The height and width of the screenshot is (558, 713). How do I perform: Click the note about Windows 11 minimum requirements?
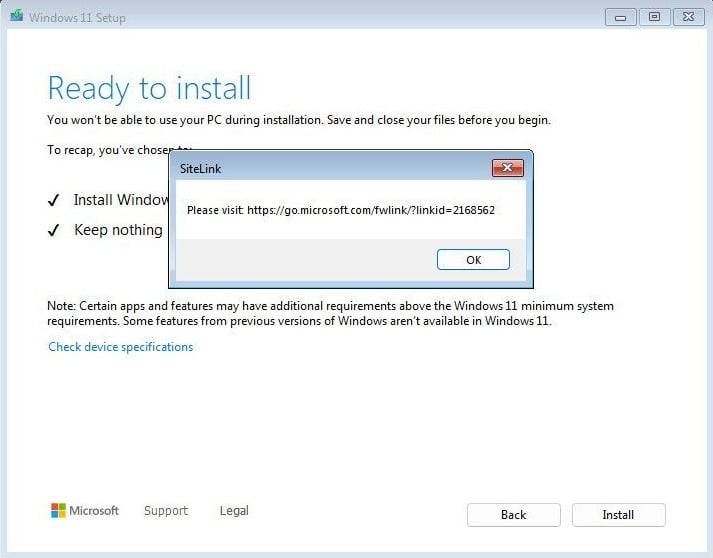(x=330, y=313)
